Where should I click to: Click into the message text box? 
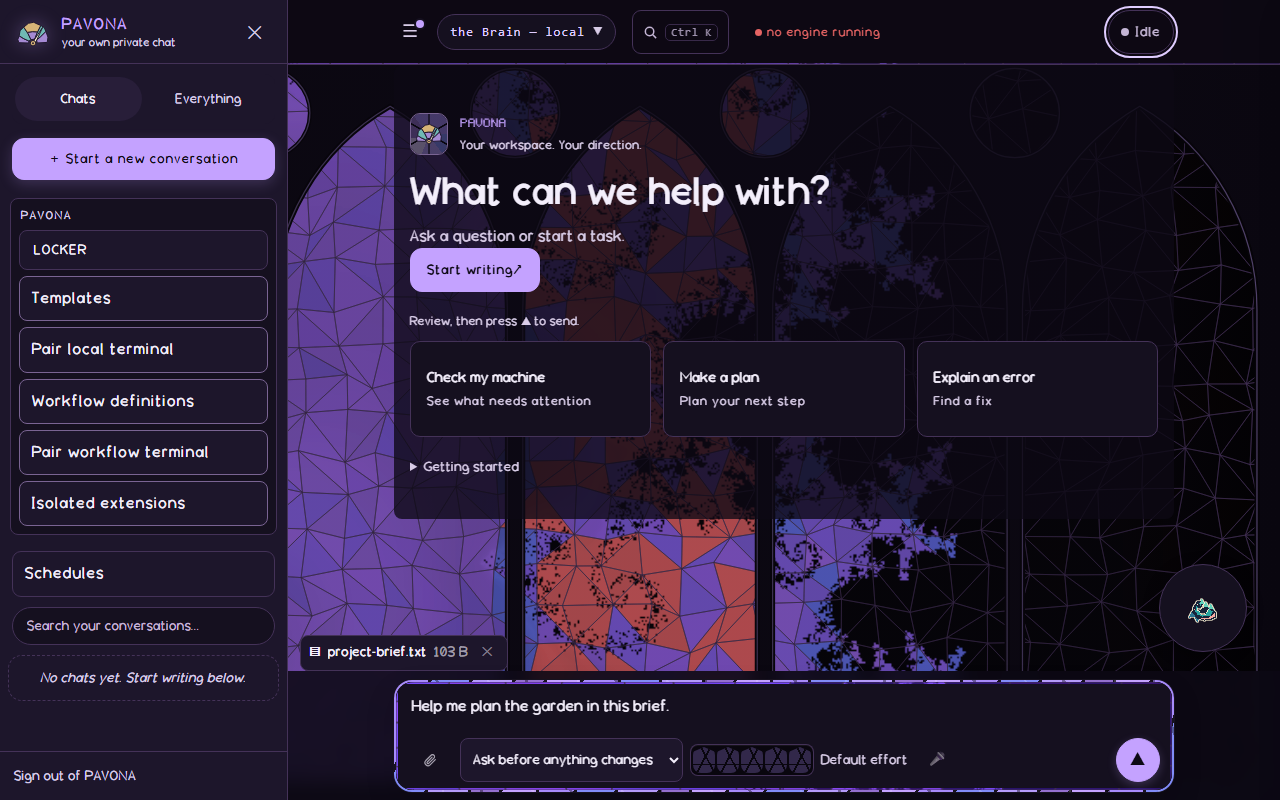click(x=784, y=707)
